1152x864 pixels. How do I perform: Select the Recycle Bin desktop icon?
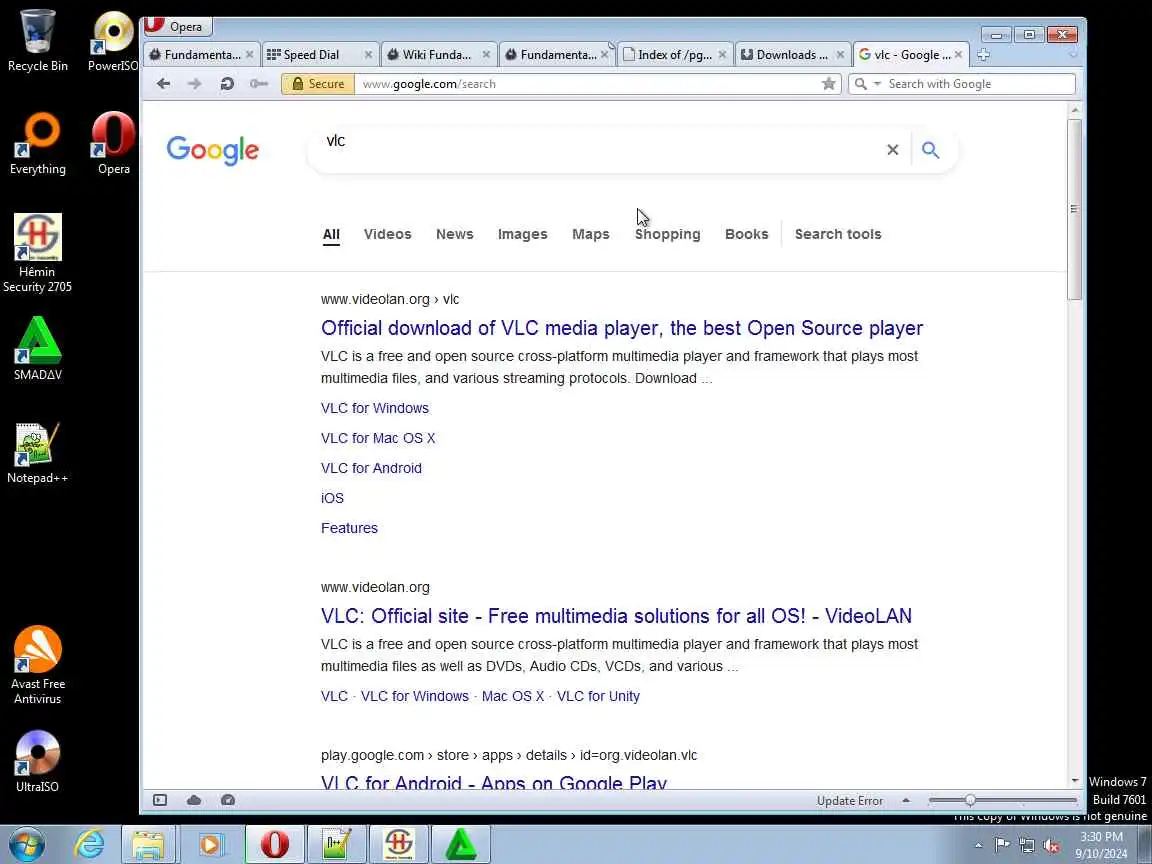tap(37, 40)
